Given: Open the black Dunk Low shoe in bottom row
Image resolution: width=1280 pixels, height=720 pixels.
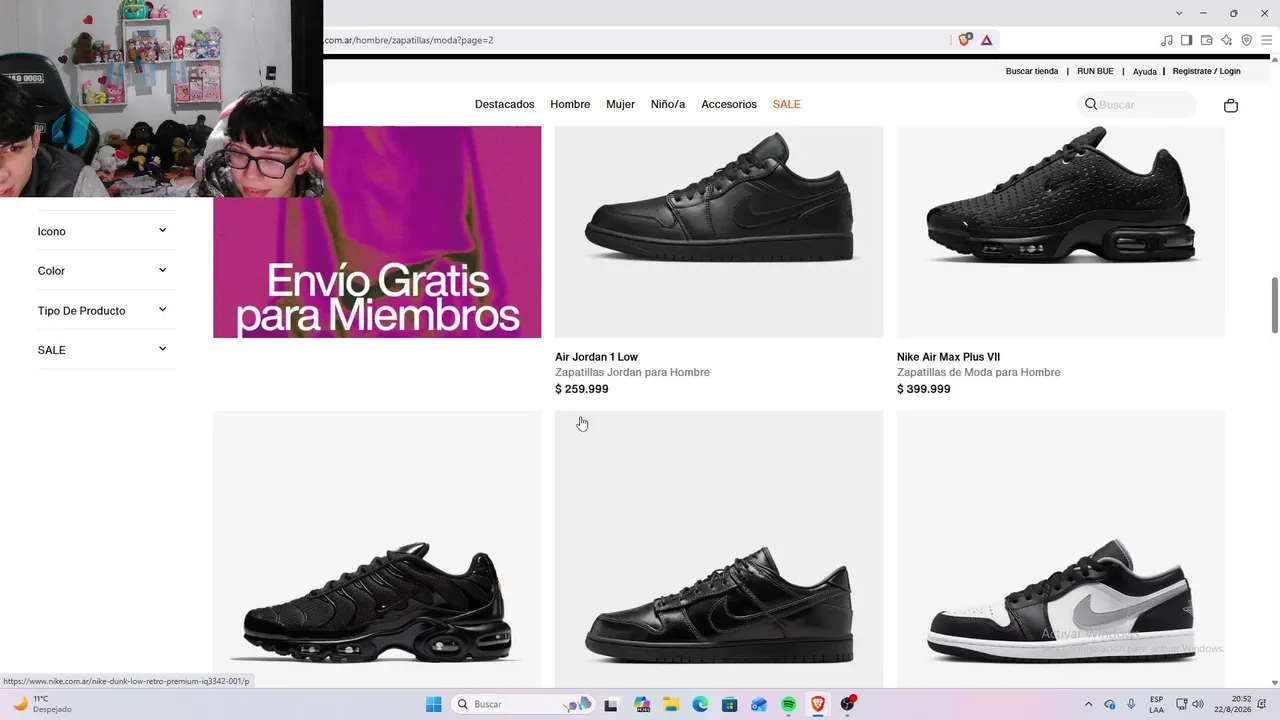Looking at the screenshot, I should (719, 550).
